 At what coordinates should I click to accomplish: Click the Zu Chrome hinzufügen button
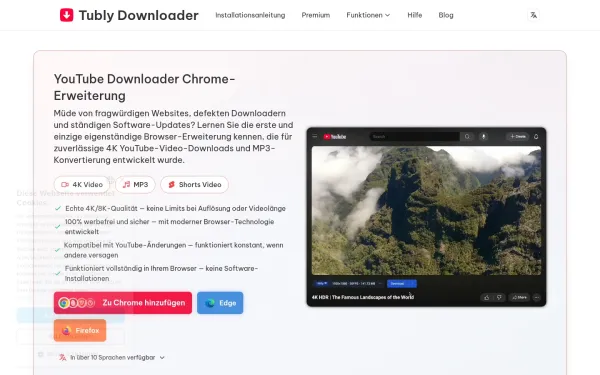tap(123, 303)
